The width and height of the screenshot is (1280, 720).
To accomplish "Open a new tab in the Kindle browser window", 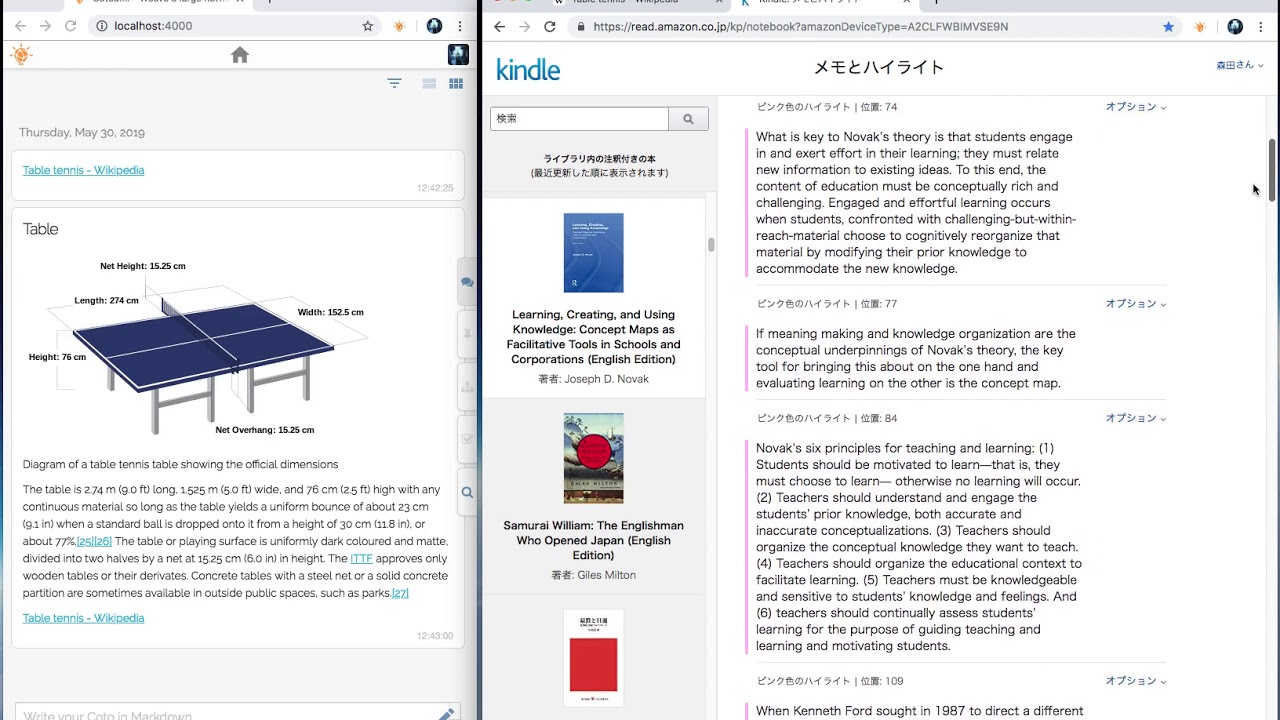I will [x=935, y=2].
